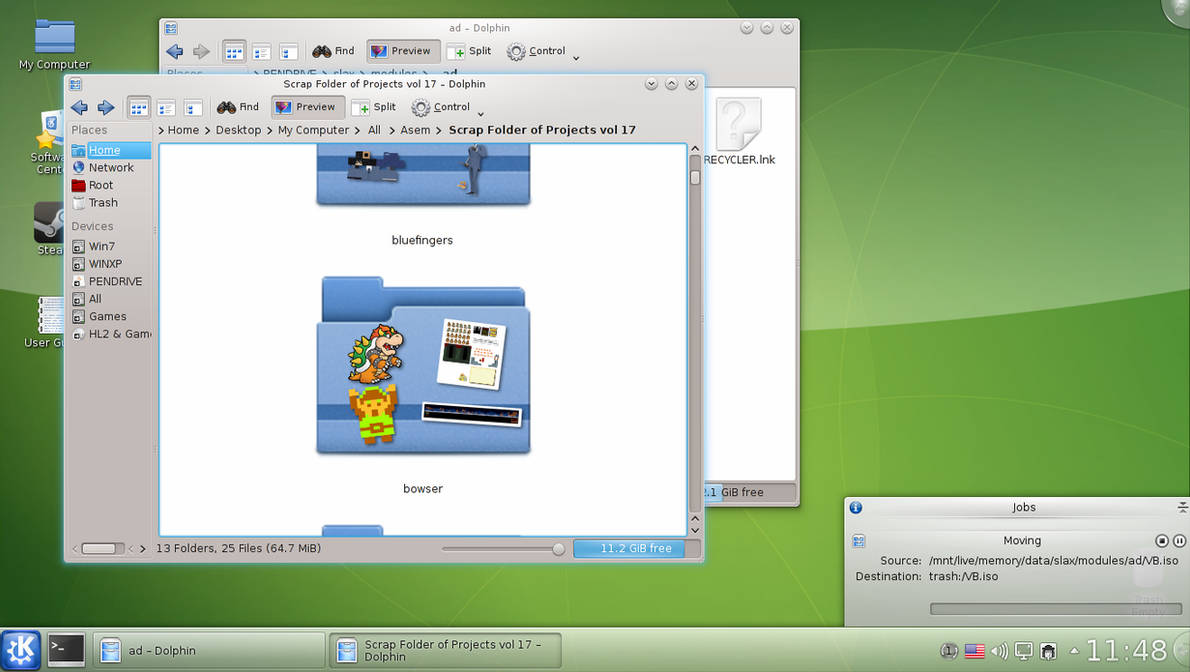Go forward in the ad - Dolphin window

tap(201, 51)
